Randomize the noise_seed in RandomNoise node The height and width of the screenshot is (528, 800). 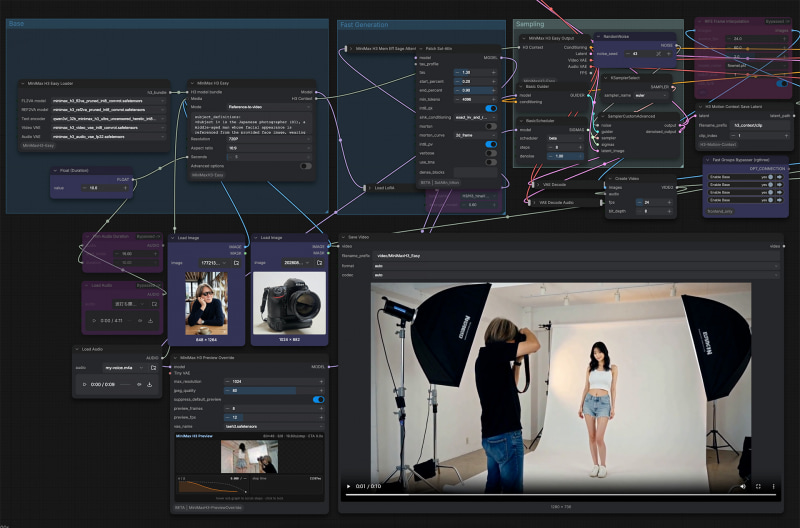tap(658, 54)
